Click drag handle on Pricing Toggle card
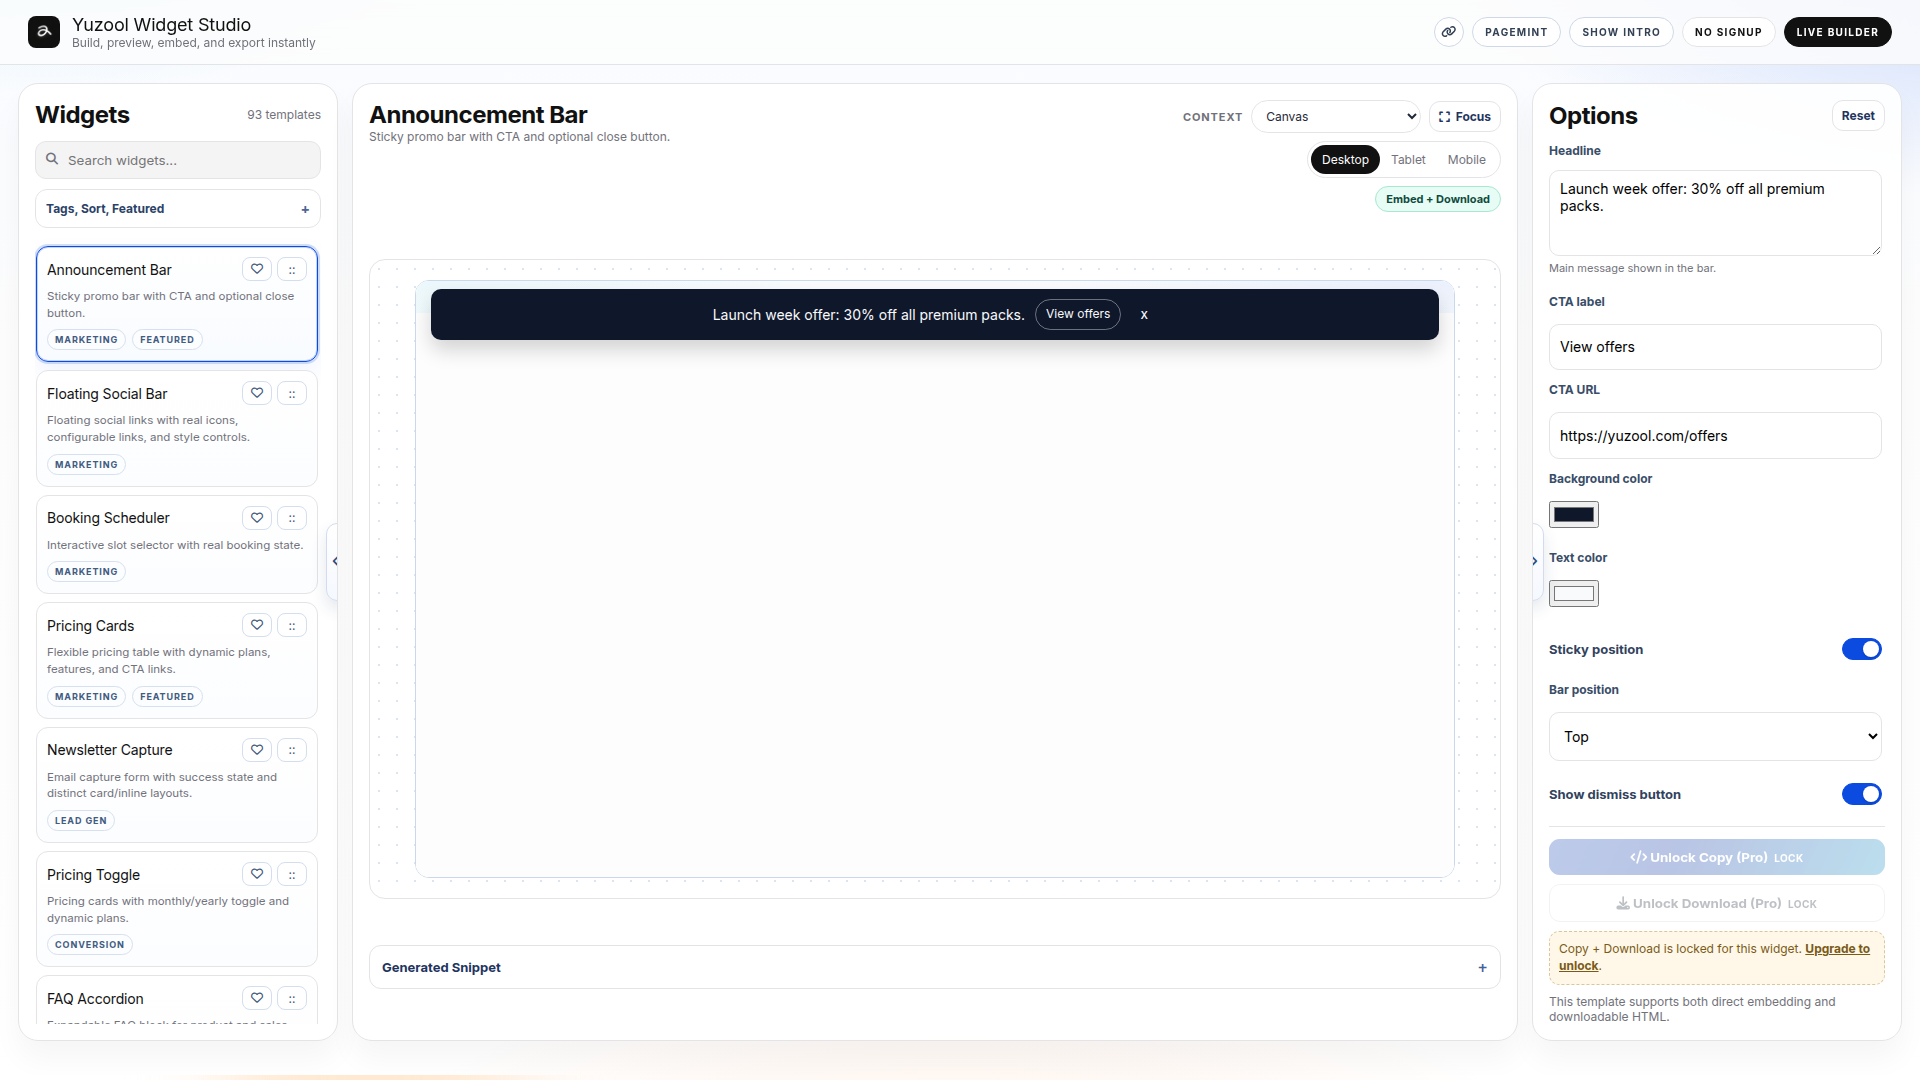 coord(292,874)
